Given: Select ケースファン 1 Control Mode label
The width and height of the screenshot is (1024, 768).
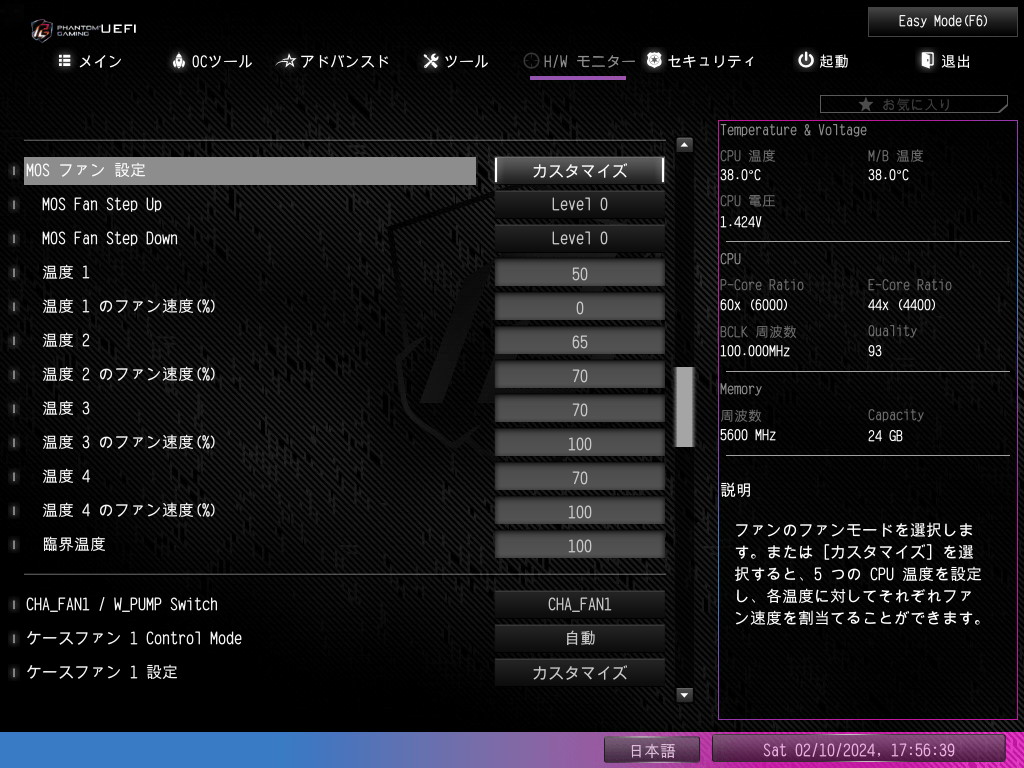Looking at the screenshot, I should 134,638.
